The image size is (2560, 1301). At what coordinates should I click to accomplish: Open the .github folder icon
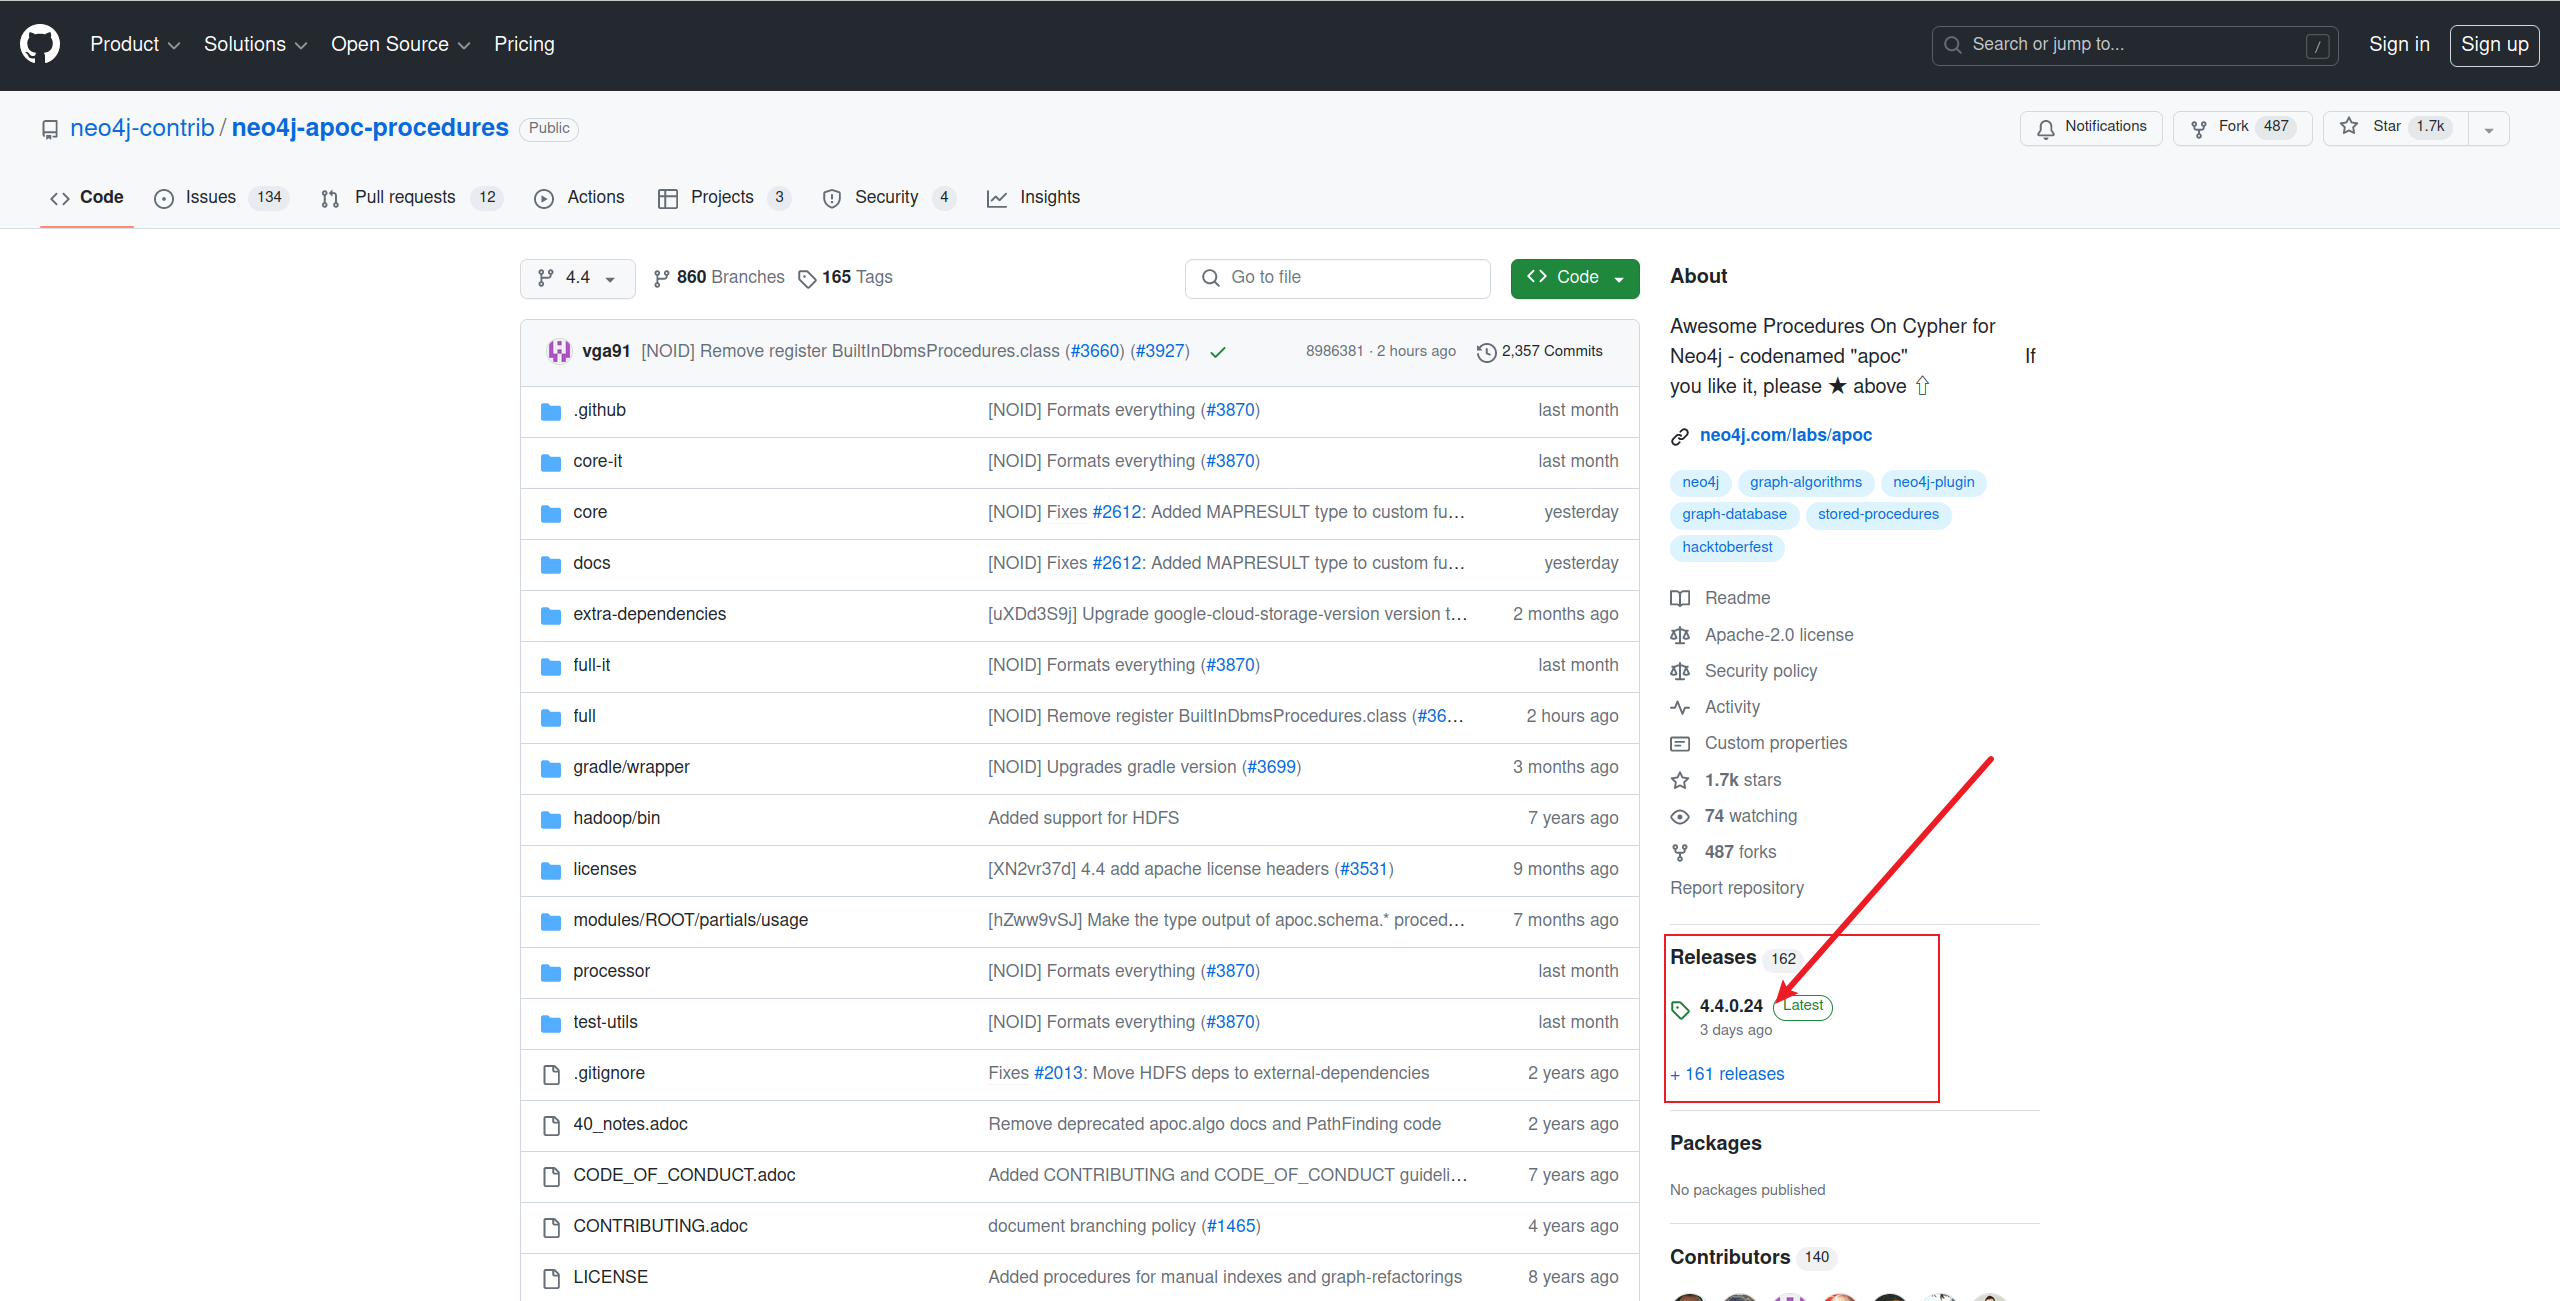[x=551, y=411]
